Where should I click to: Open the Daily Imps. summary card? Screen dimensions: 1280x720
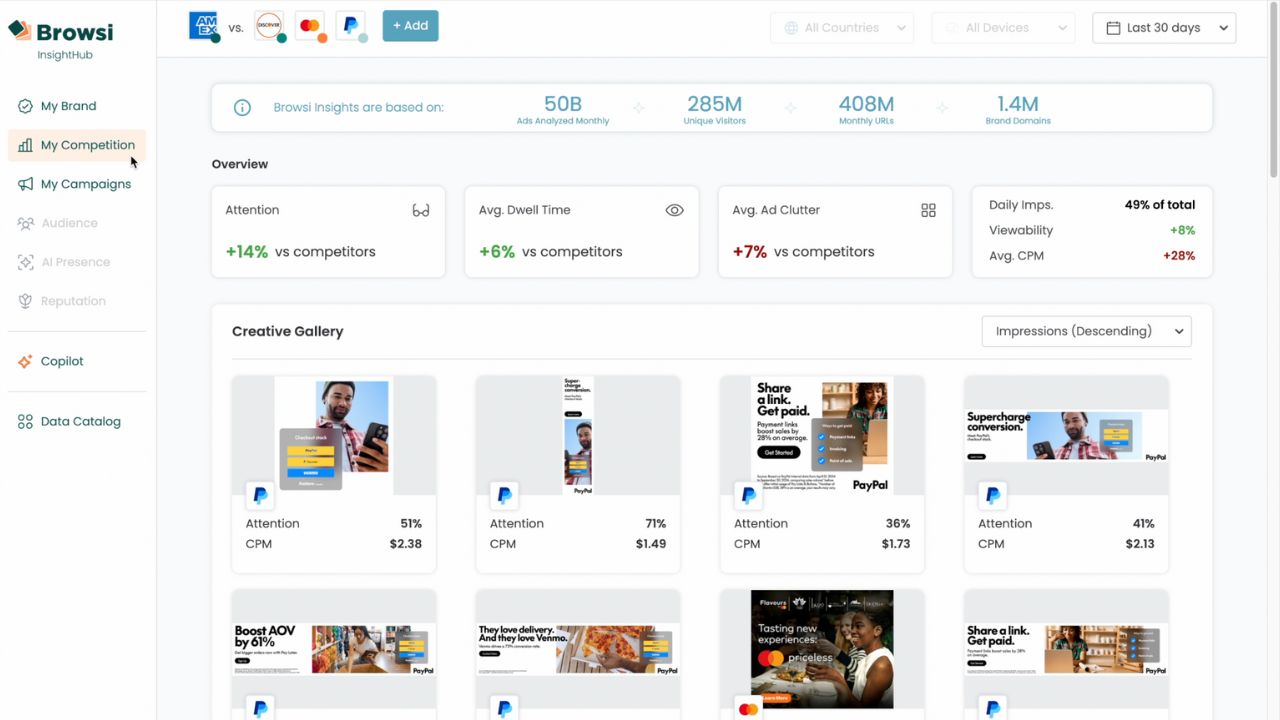click(x=1092, y=231)
